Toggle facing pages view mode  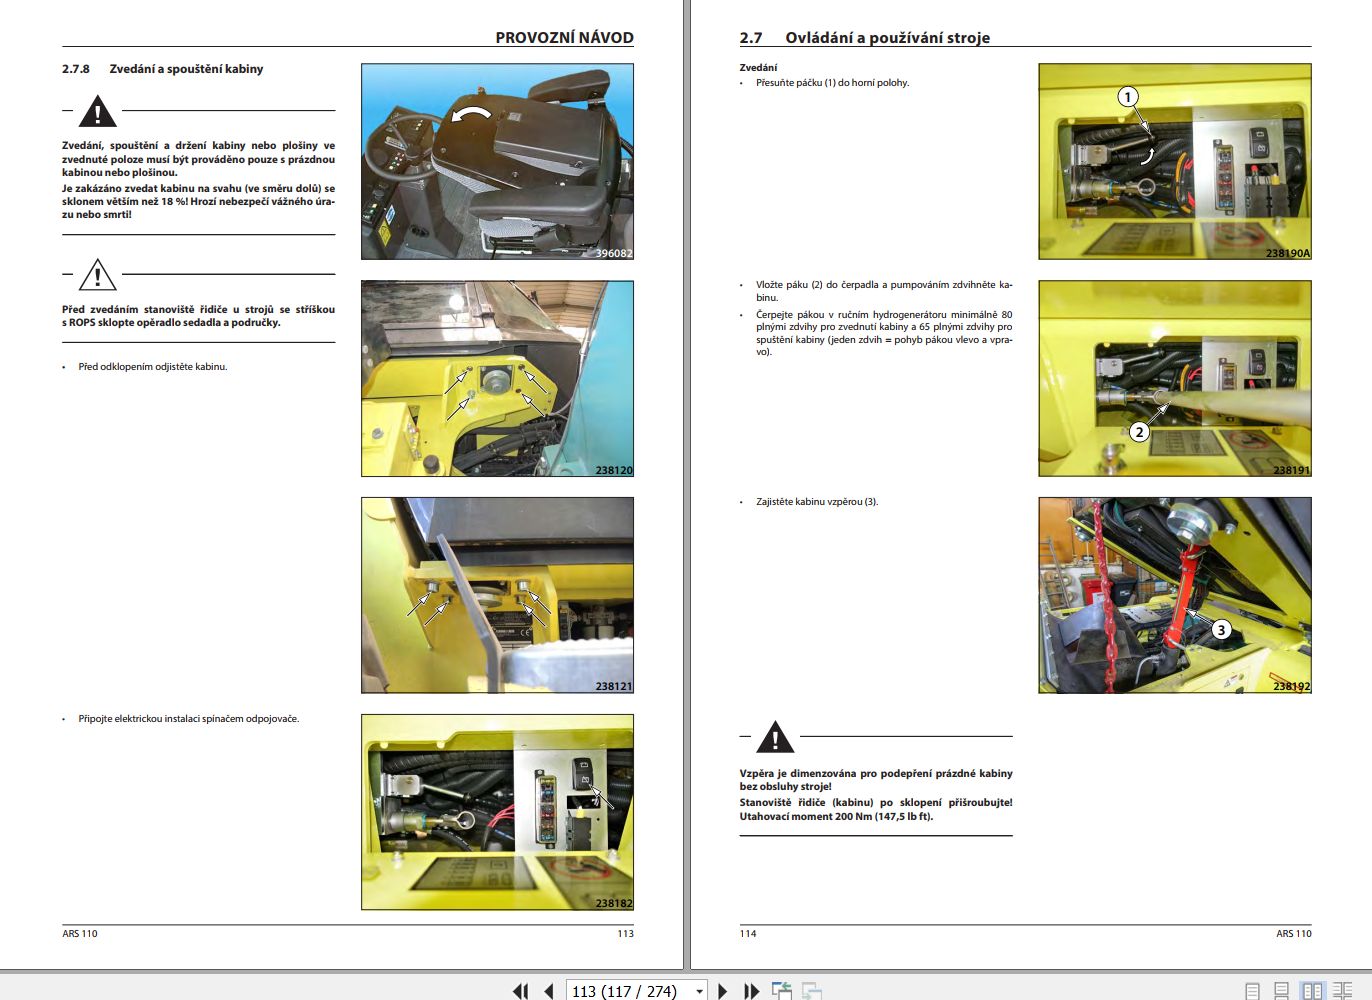click(x=1312, y=990)
